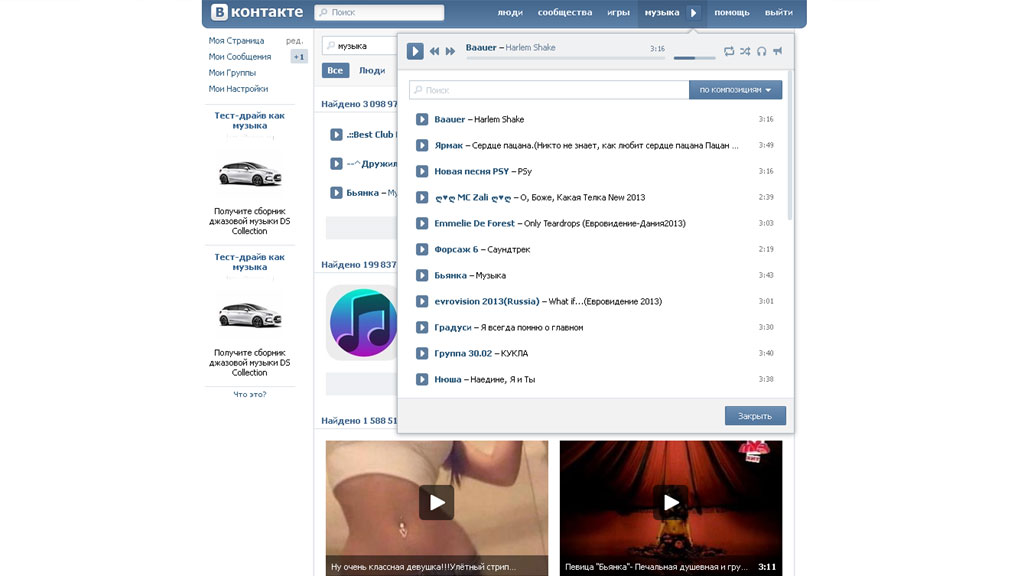Play Emmelie De Forest – Only Teardrops
This screenshot has width=1024, height=576.
[x=422, y=223]
